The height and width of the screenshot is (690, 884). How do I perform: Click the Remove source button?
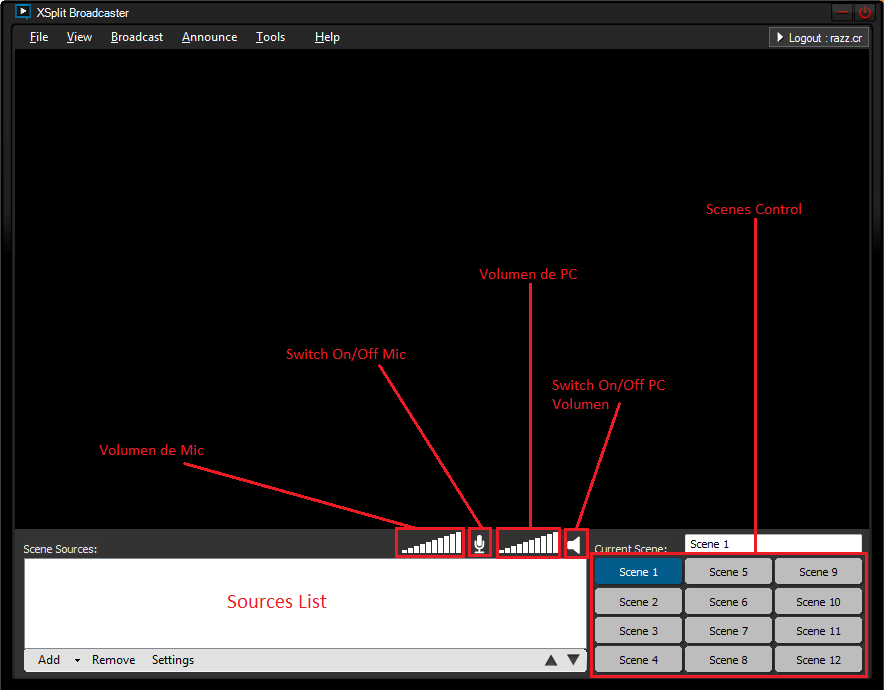coord(113,660)
